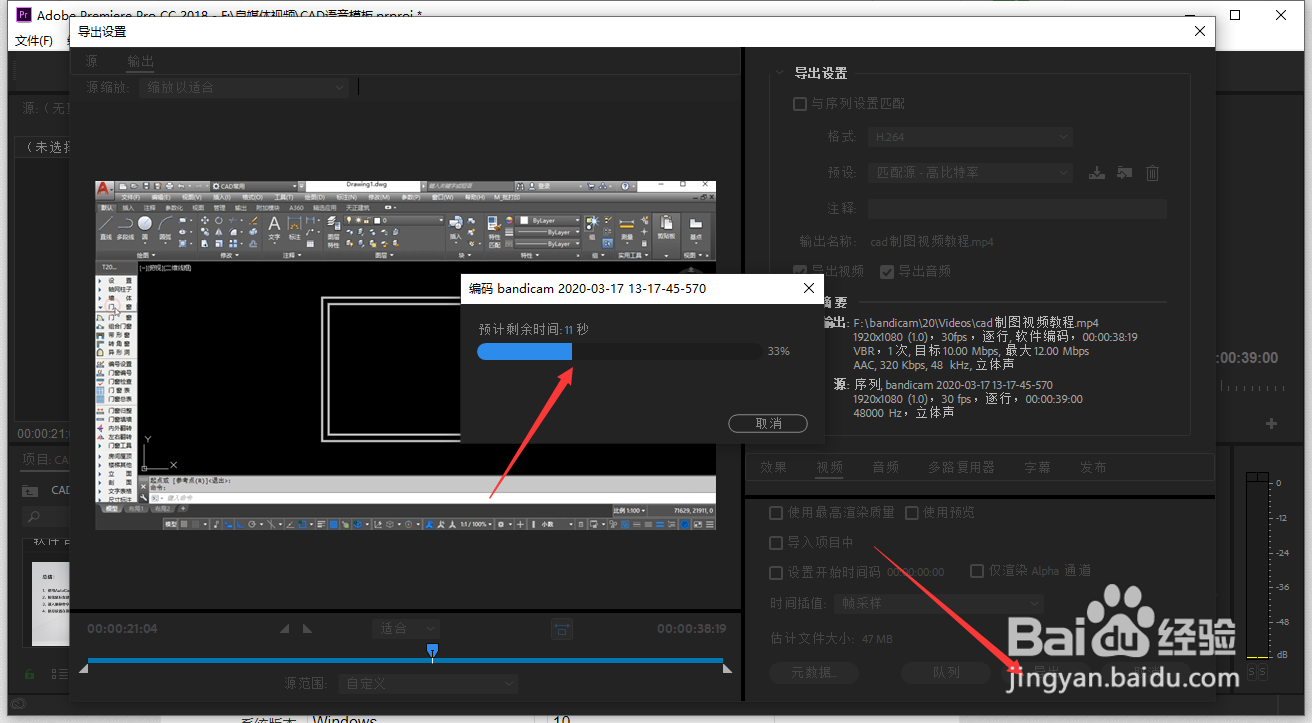Click start timecode value 00:00:00:00

click(x=916, y=573)
